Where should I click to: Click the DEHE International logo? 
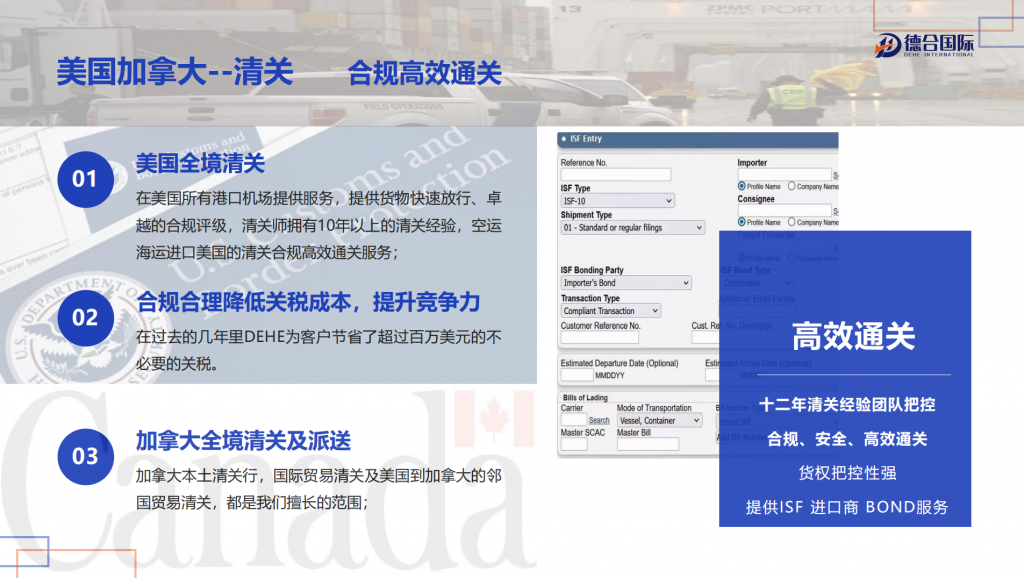tap(923, 43)
